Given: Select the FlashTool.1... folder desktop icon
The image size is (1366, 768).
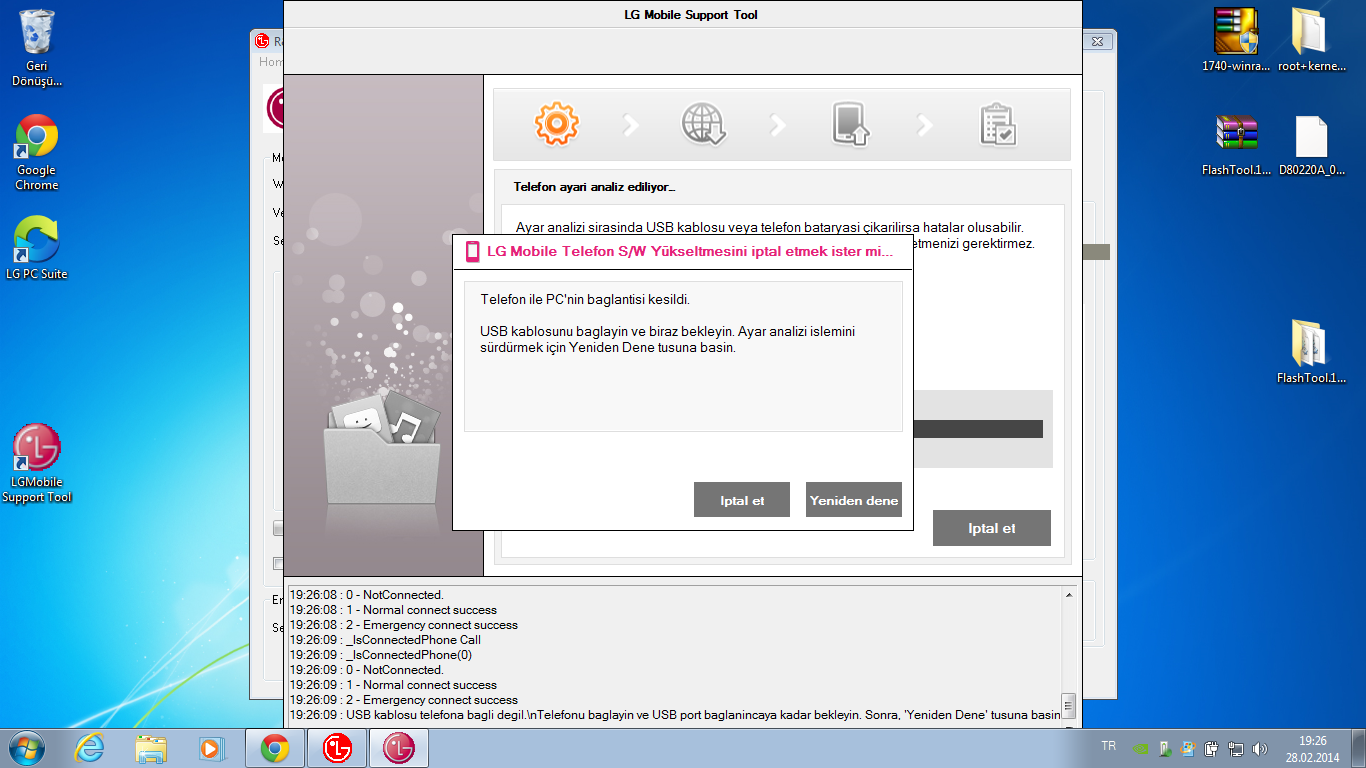Looking at the screenshot, I should 1311,352.
